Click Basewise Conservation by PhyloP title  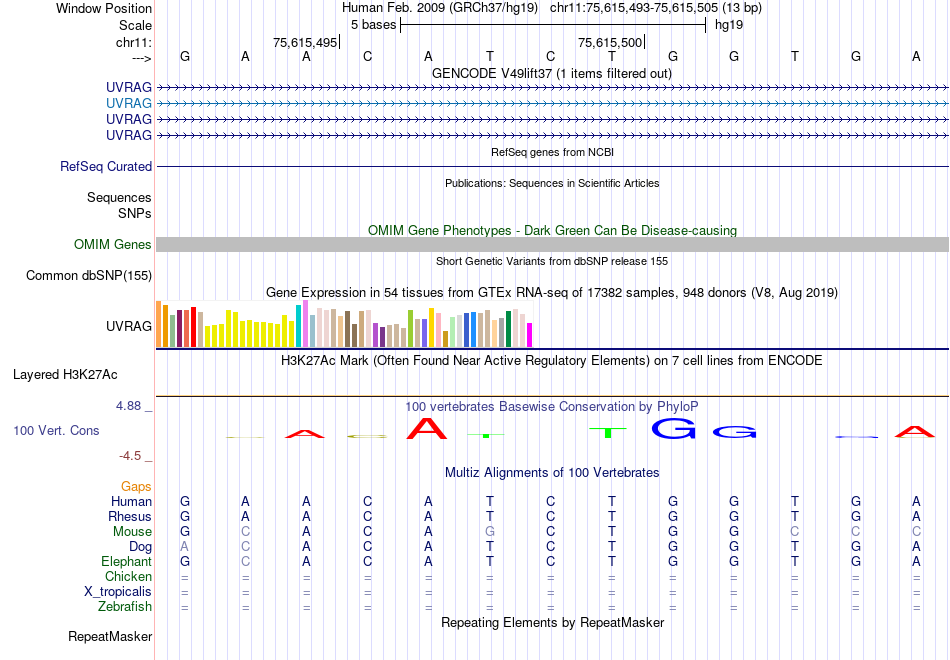[x=552, y=406]
